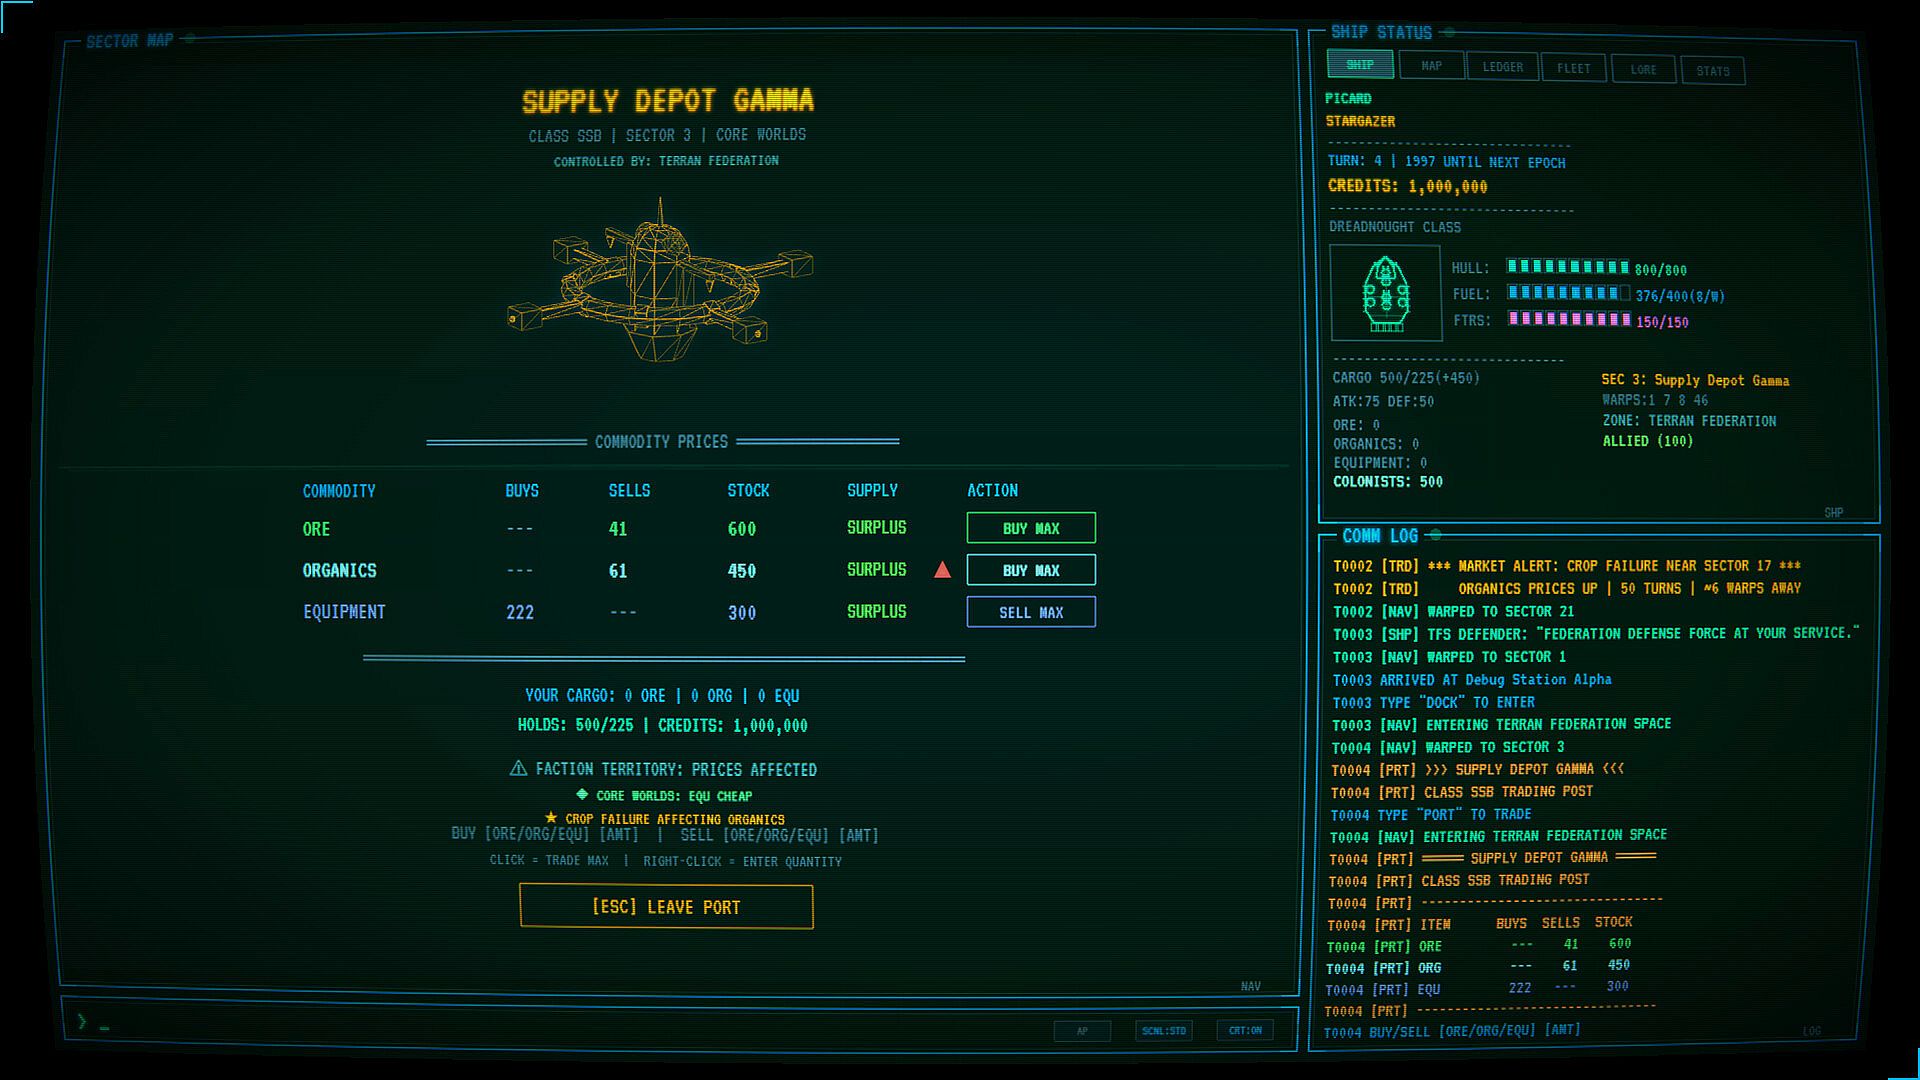This screenshot has width=1920, height=1080.
Task: Click the dreadnought ship icon
Action: [1386, 294]
